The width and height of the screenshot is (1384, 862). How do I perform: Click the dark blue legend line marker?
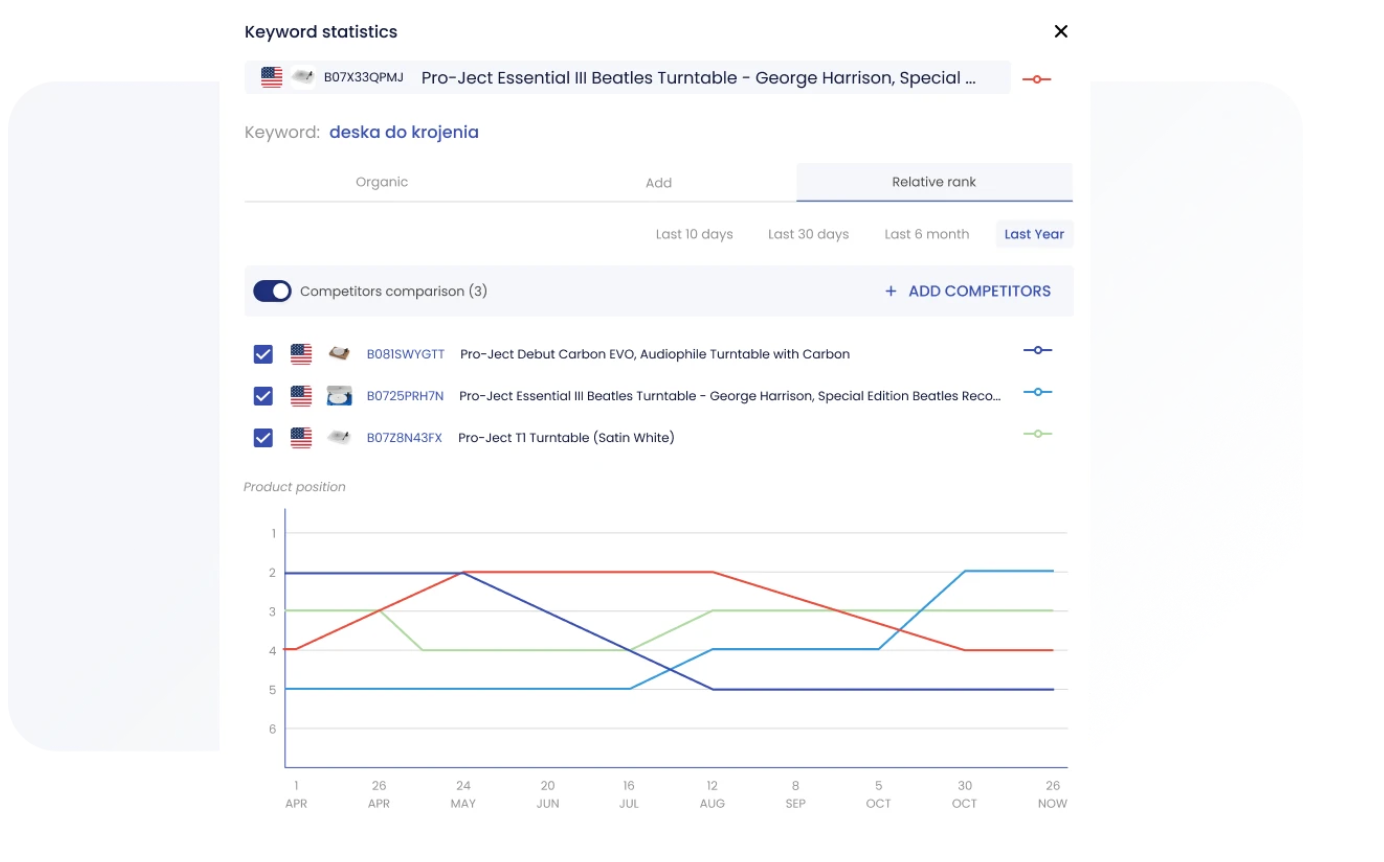1037,350
